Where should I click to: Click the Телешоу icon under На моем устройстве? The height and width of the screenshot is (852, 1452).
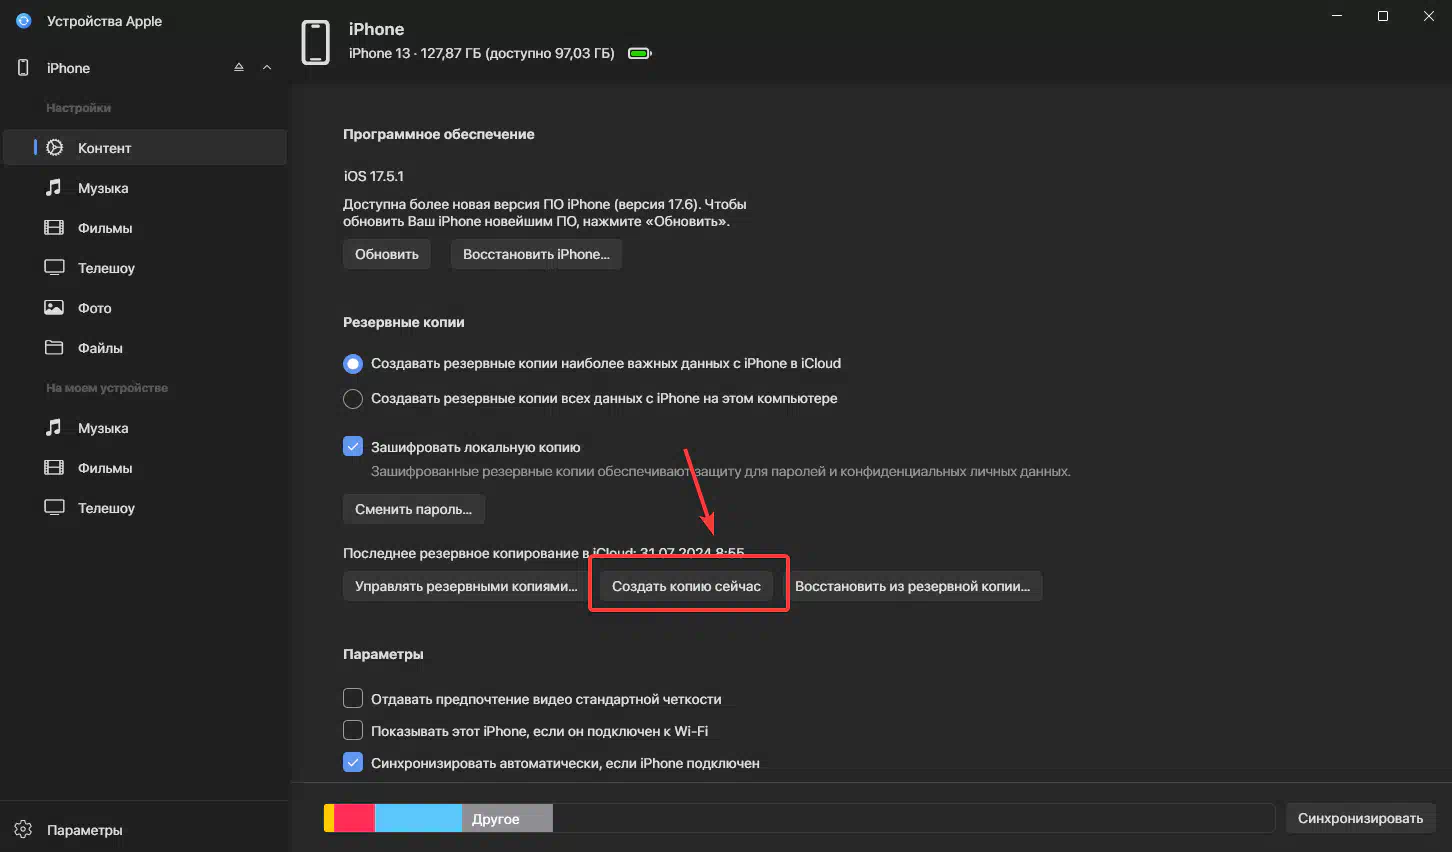click(x=54, y=507)
